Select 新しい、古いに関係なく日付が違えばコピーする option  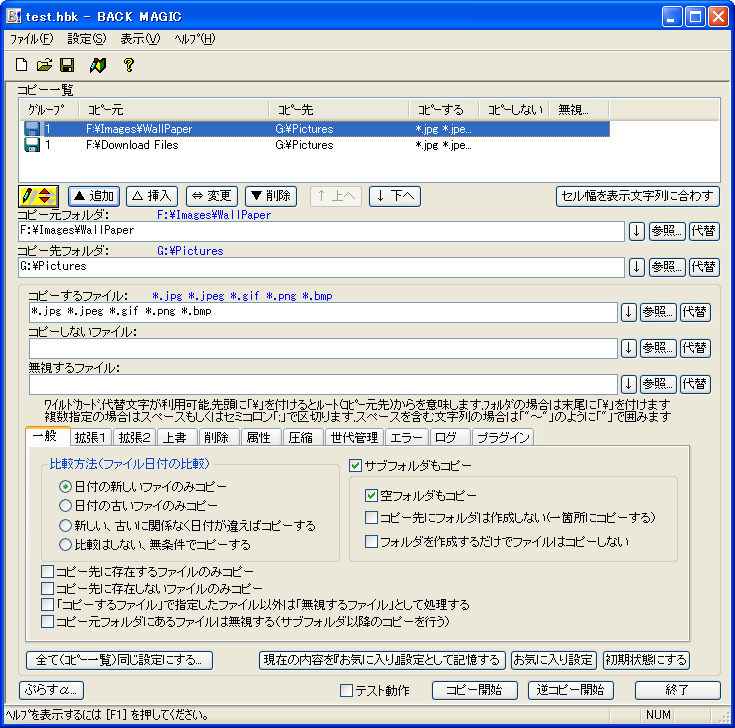coord(65,525)
